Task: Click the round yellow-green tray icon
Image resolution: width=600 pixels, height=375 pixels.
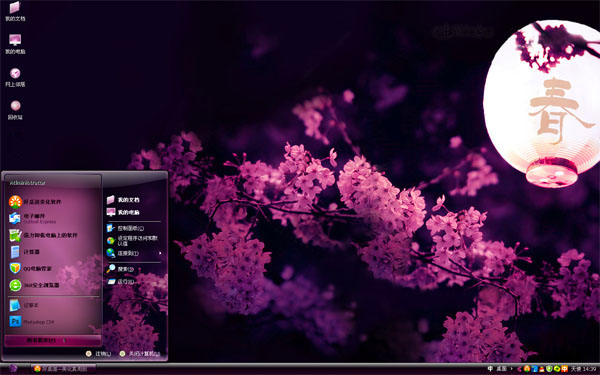Action: pos(557,369)
